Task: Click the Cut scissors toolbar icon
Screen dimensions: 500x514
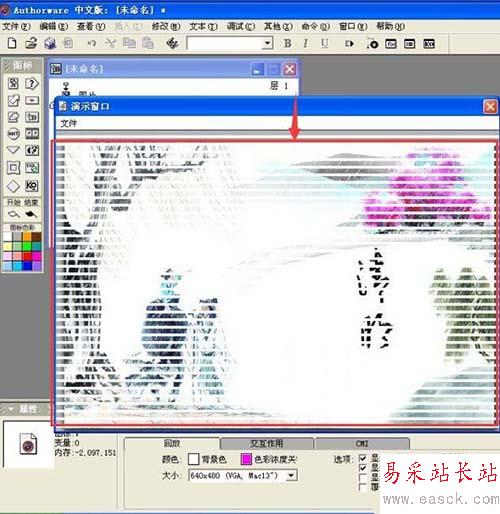Action: (110, 43)
